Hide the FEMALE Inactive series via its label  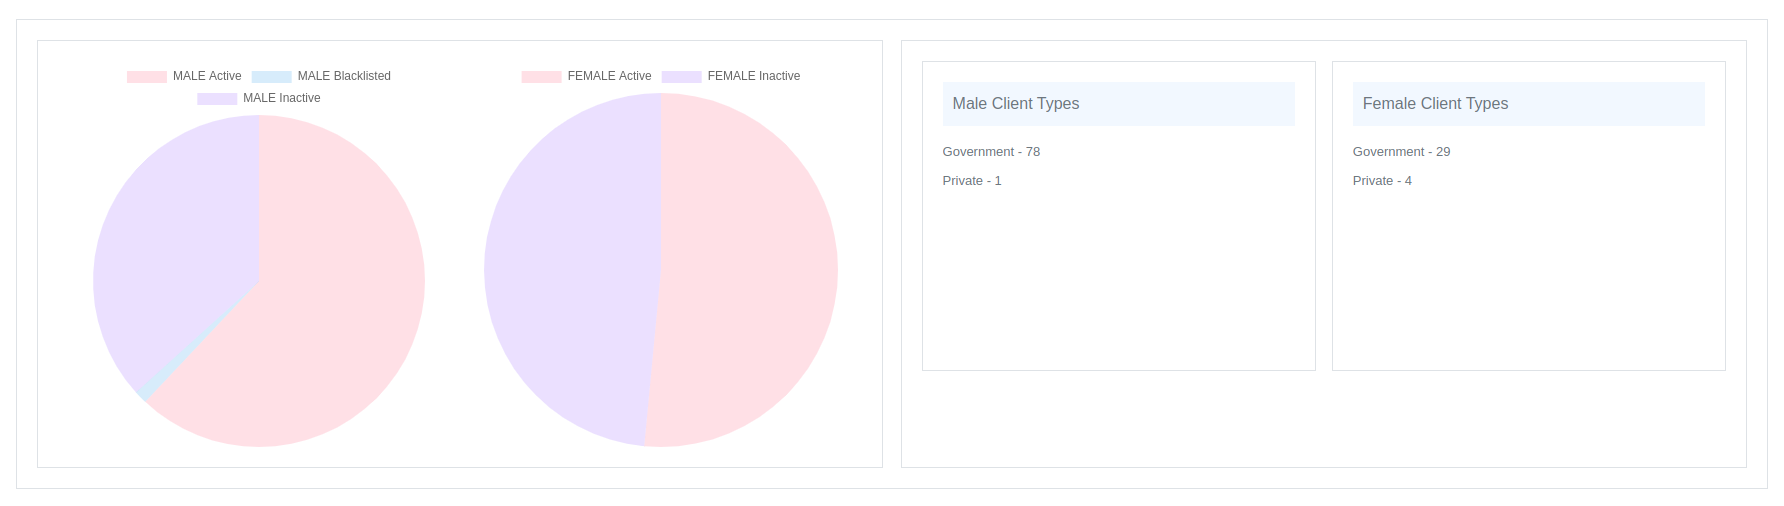click(754, 76)
